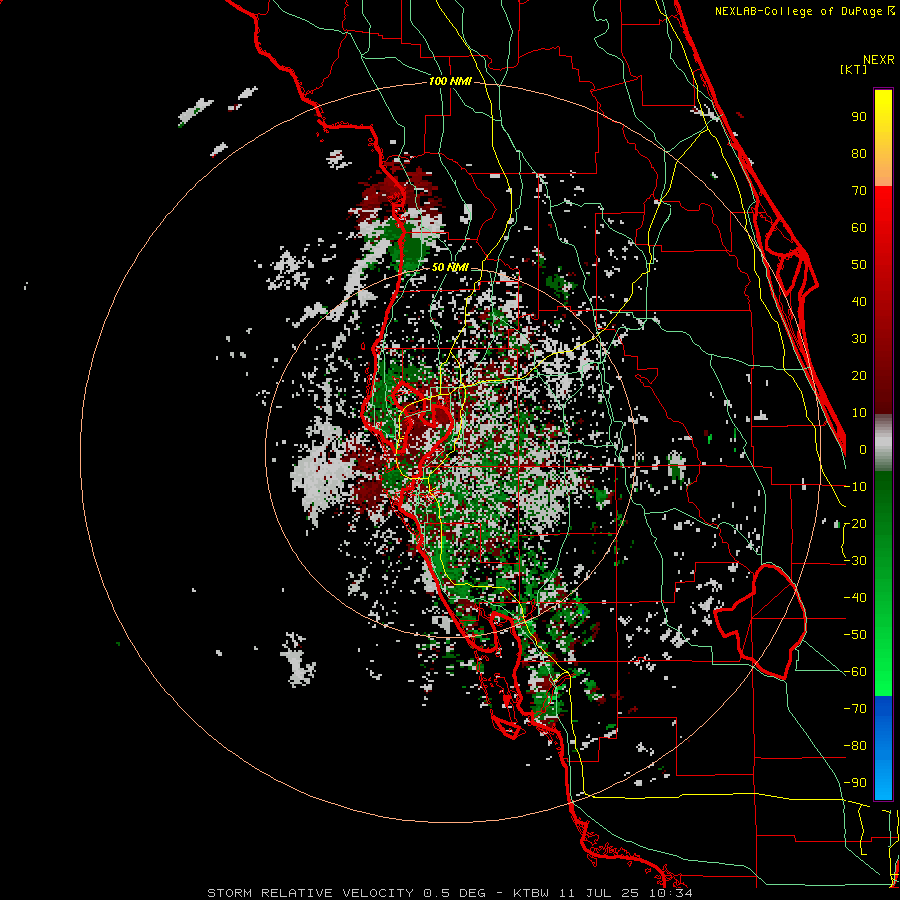Image resolution: width=900 pixels, height=900 pixels.
Task: Click the positive 30 scale label
Action: click(x=859, y=339)
